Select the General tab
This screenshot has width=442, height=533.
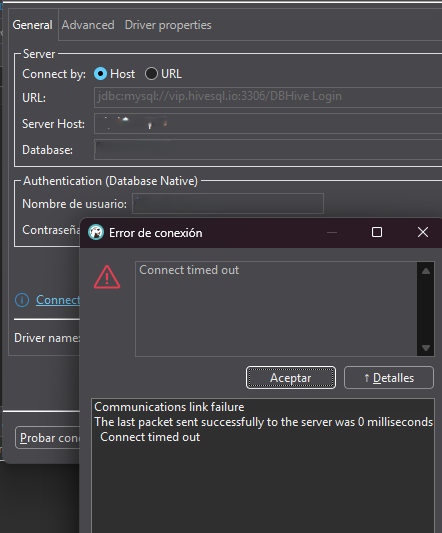pyautogui.click(x=33, y=25)
